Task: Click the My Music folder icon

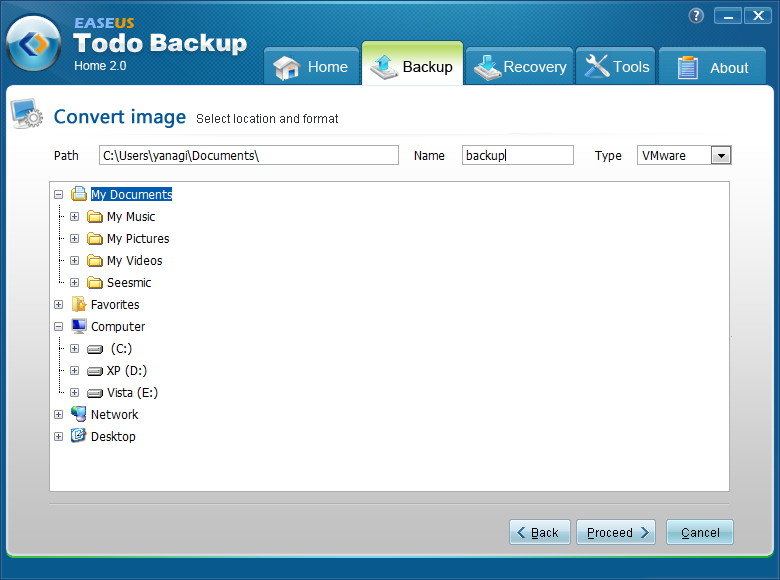Action: coord(95,216)
